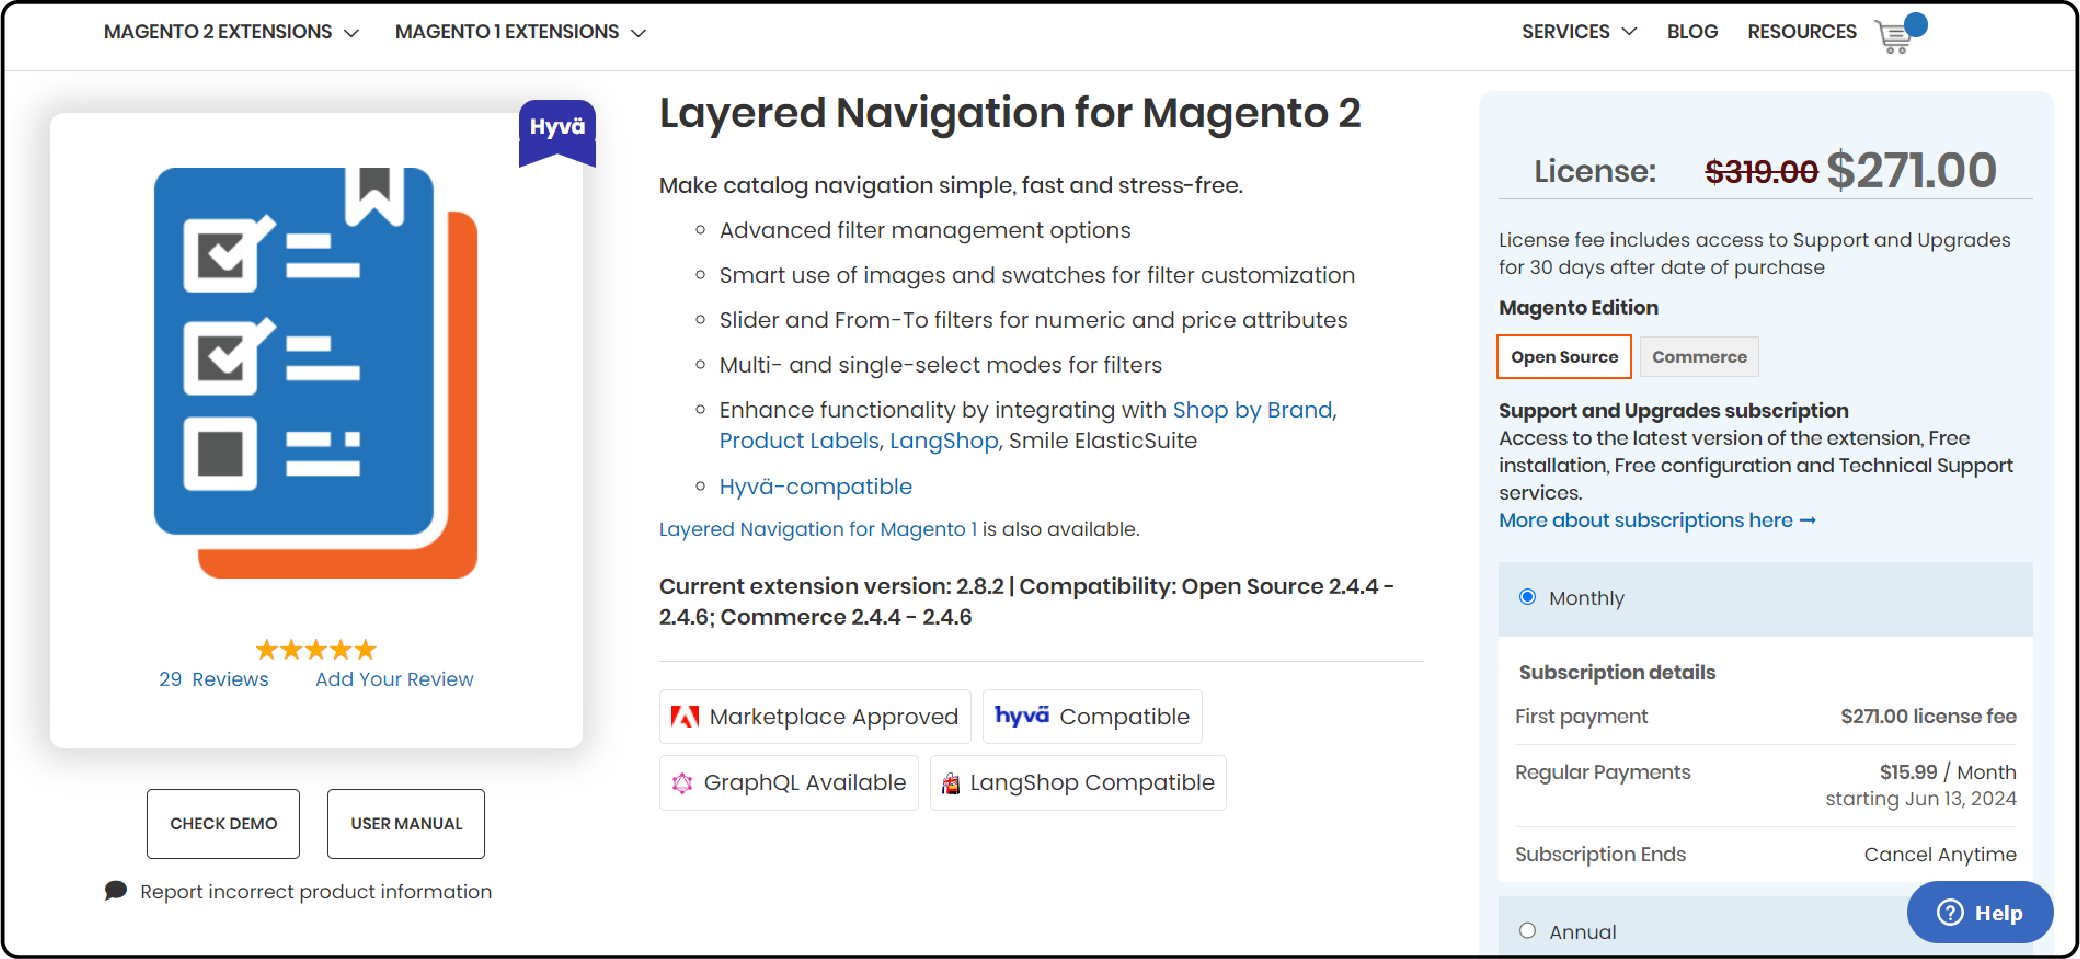The width and height of the screenshot is (2080, 959).
Task: Click the Layered Navigation for Magento 2 heading
Action: click(x=1010, y=113)
